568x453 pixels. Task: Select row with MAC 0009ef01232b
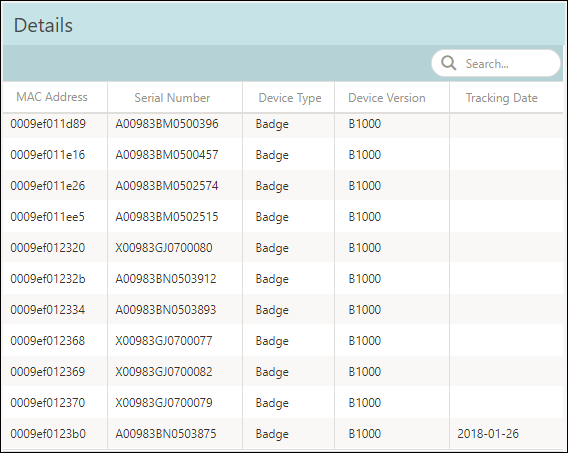click(x=283, y=279)
